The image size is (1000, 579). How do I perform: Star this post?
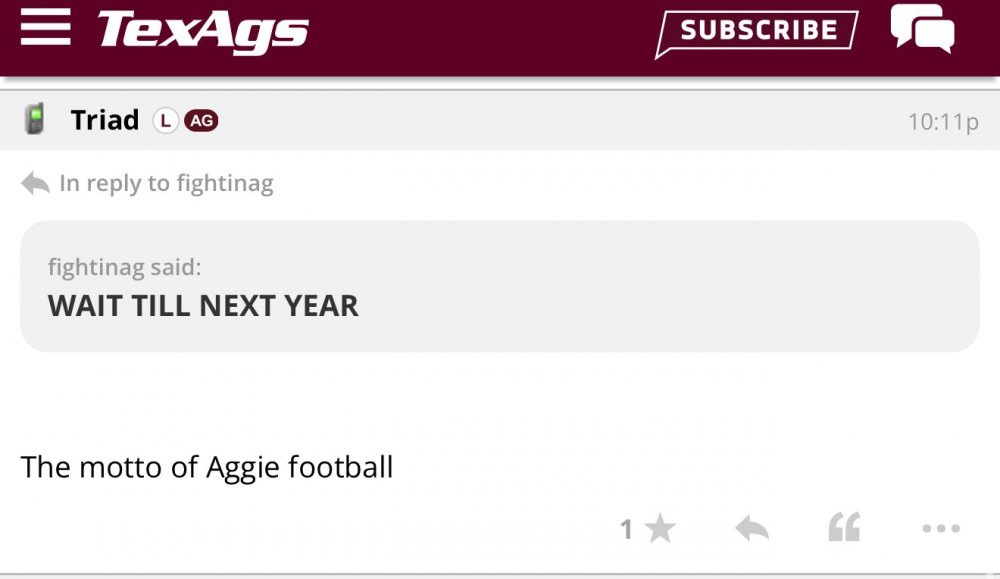[x=660, y=528]
